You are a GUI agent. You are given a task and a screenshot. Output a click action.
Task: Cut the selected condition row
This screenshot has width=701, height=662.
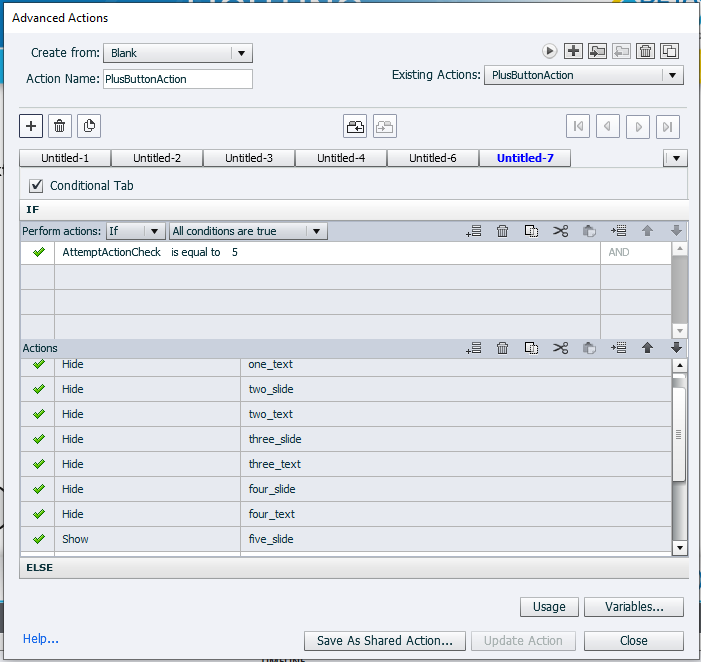tap(560, 231)
